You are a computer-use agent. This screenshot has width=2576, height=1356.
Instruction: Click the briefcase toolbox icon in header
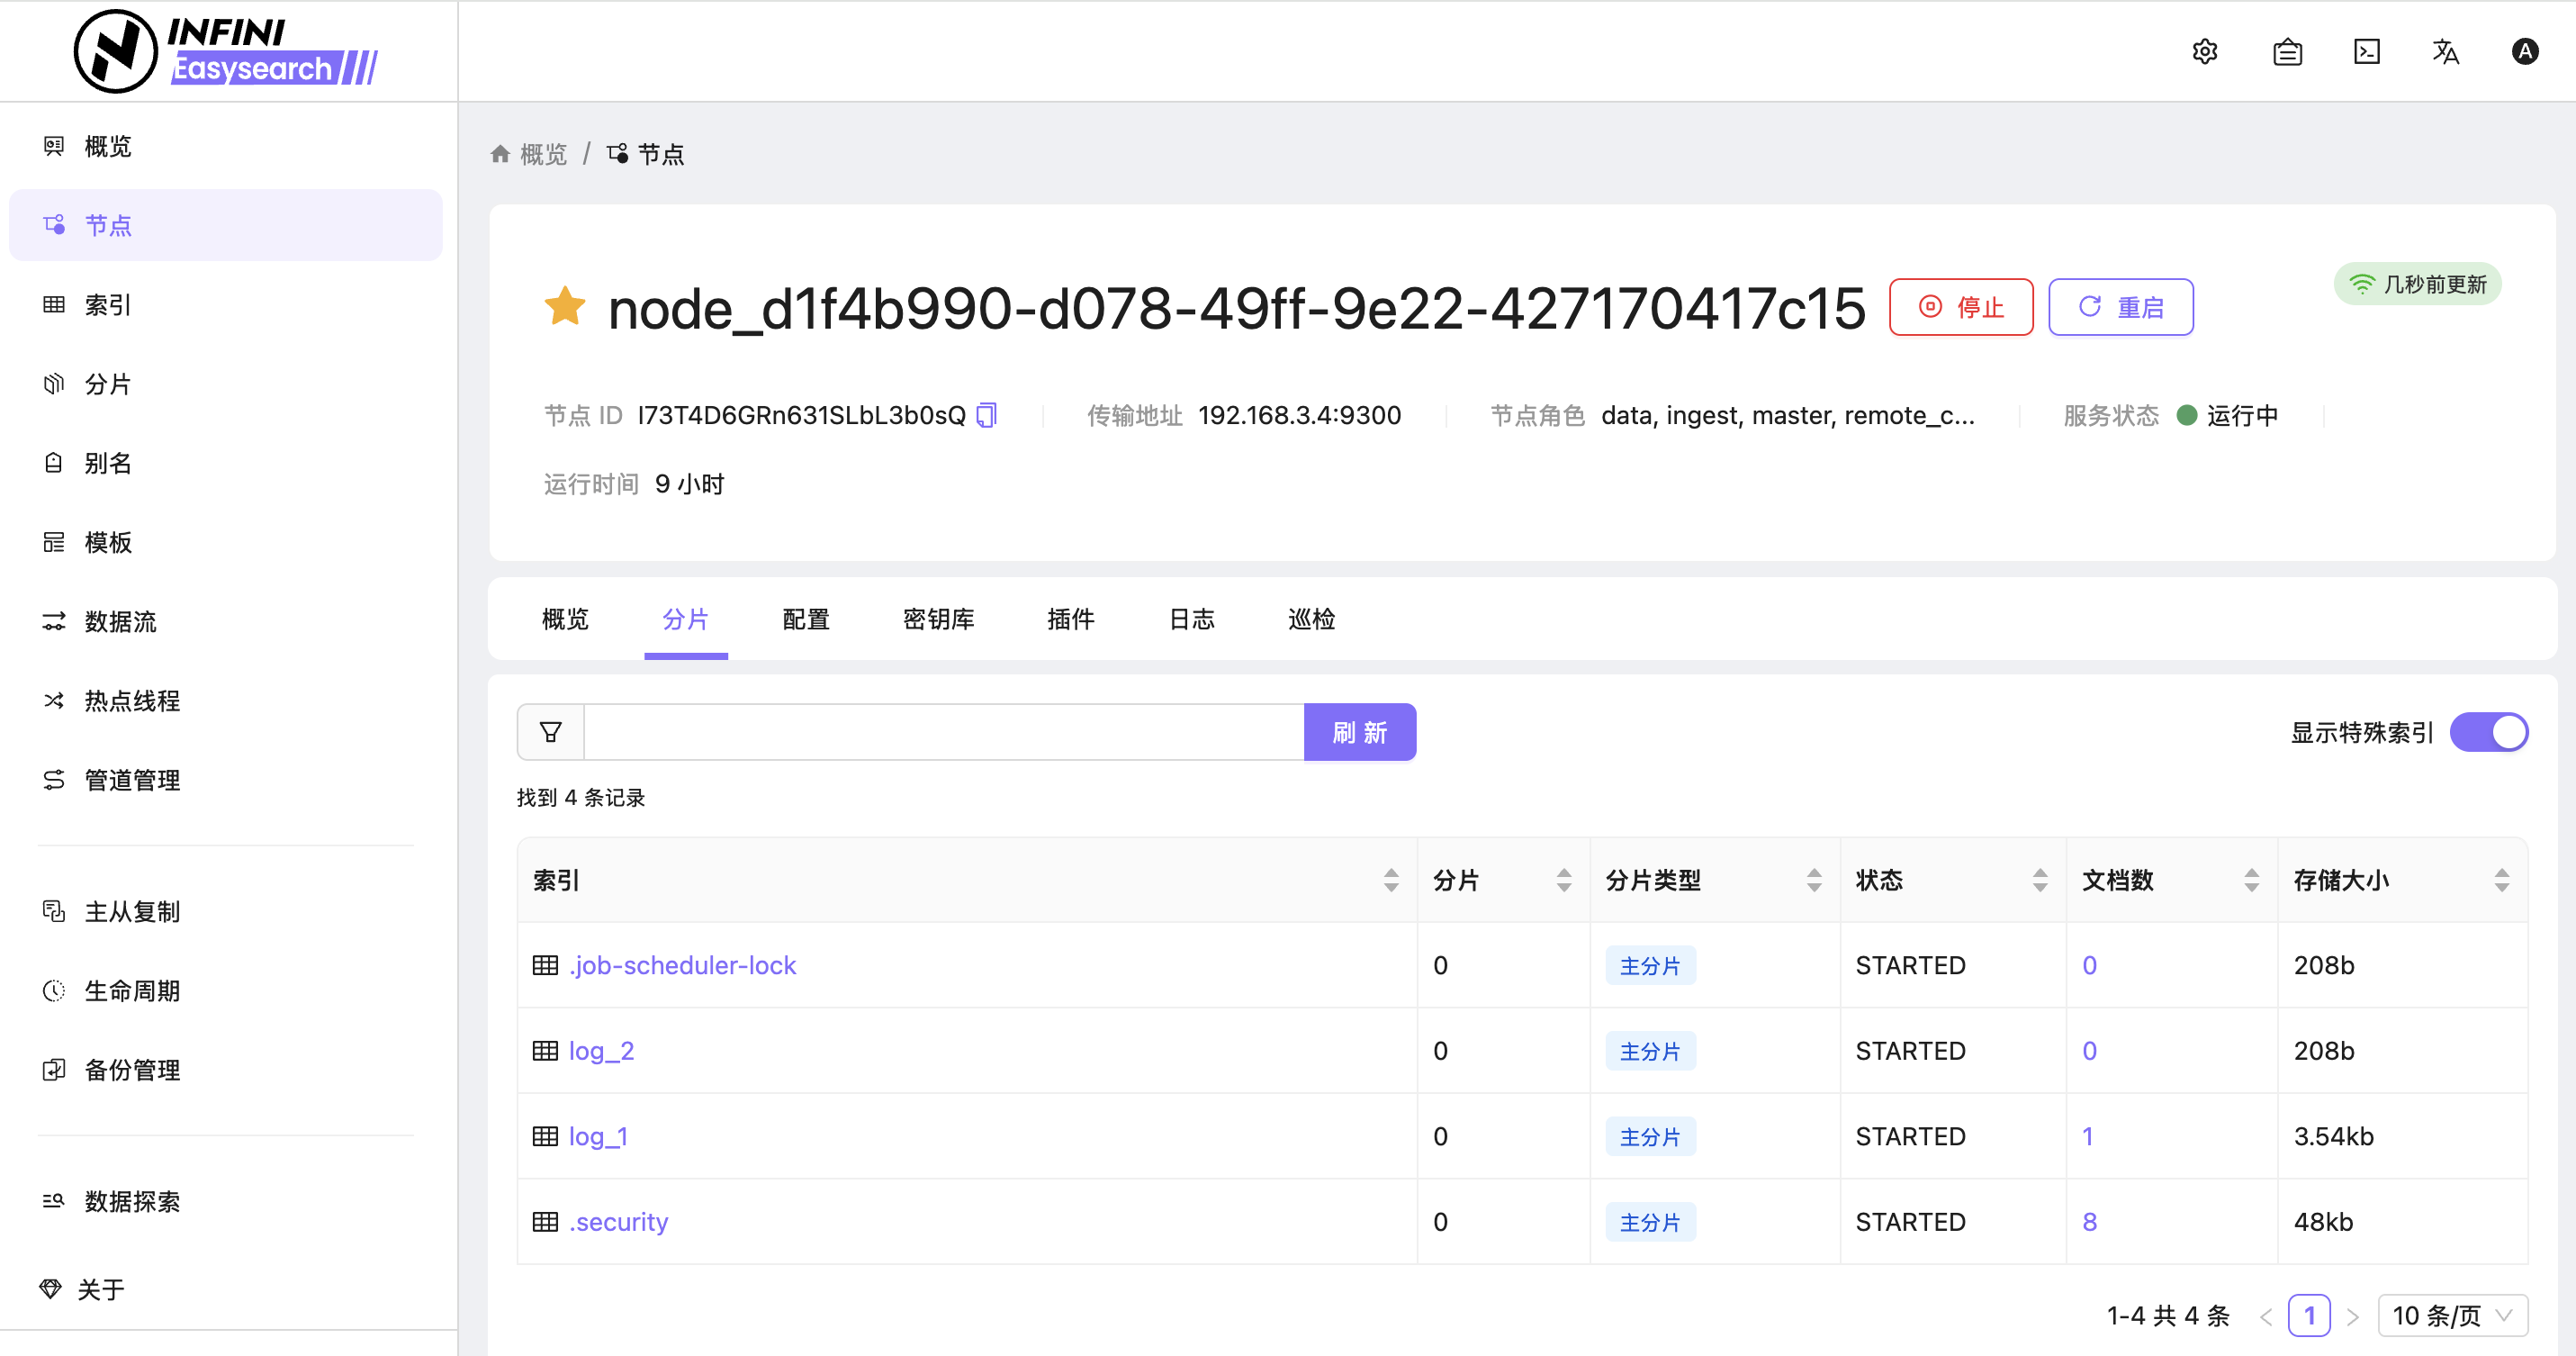pyautogui.click(x=2287, y=51)
